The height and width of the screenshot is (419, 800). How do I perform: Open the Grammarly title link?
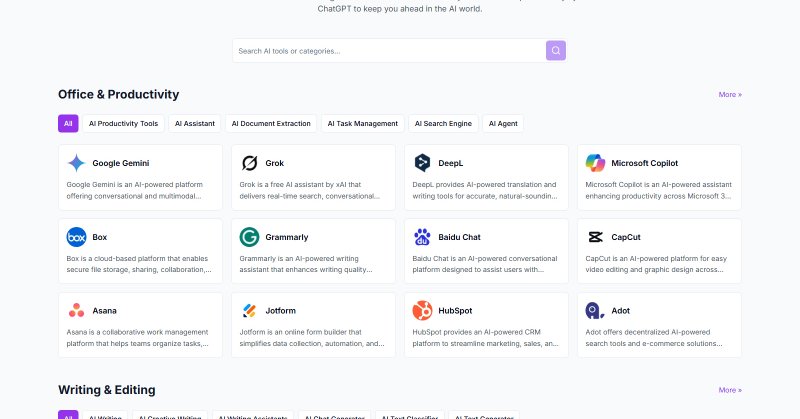[x=287, y=237]
